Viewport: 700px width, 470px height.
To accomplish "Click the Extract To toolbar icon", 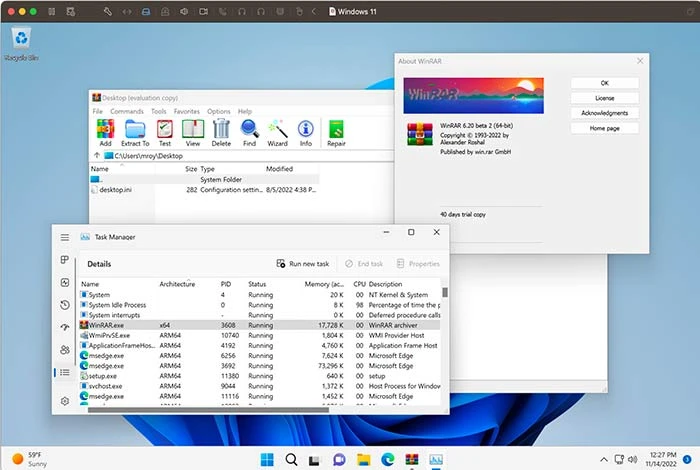I will pyautogui.click(x=135, y=133).
